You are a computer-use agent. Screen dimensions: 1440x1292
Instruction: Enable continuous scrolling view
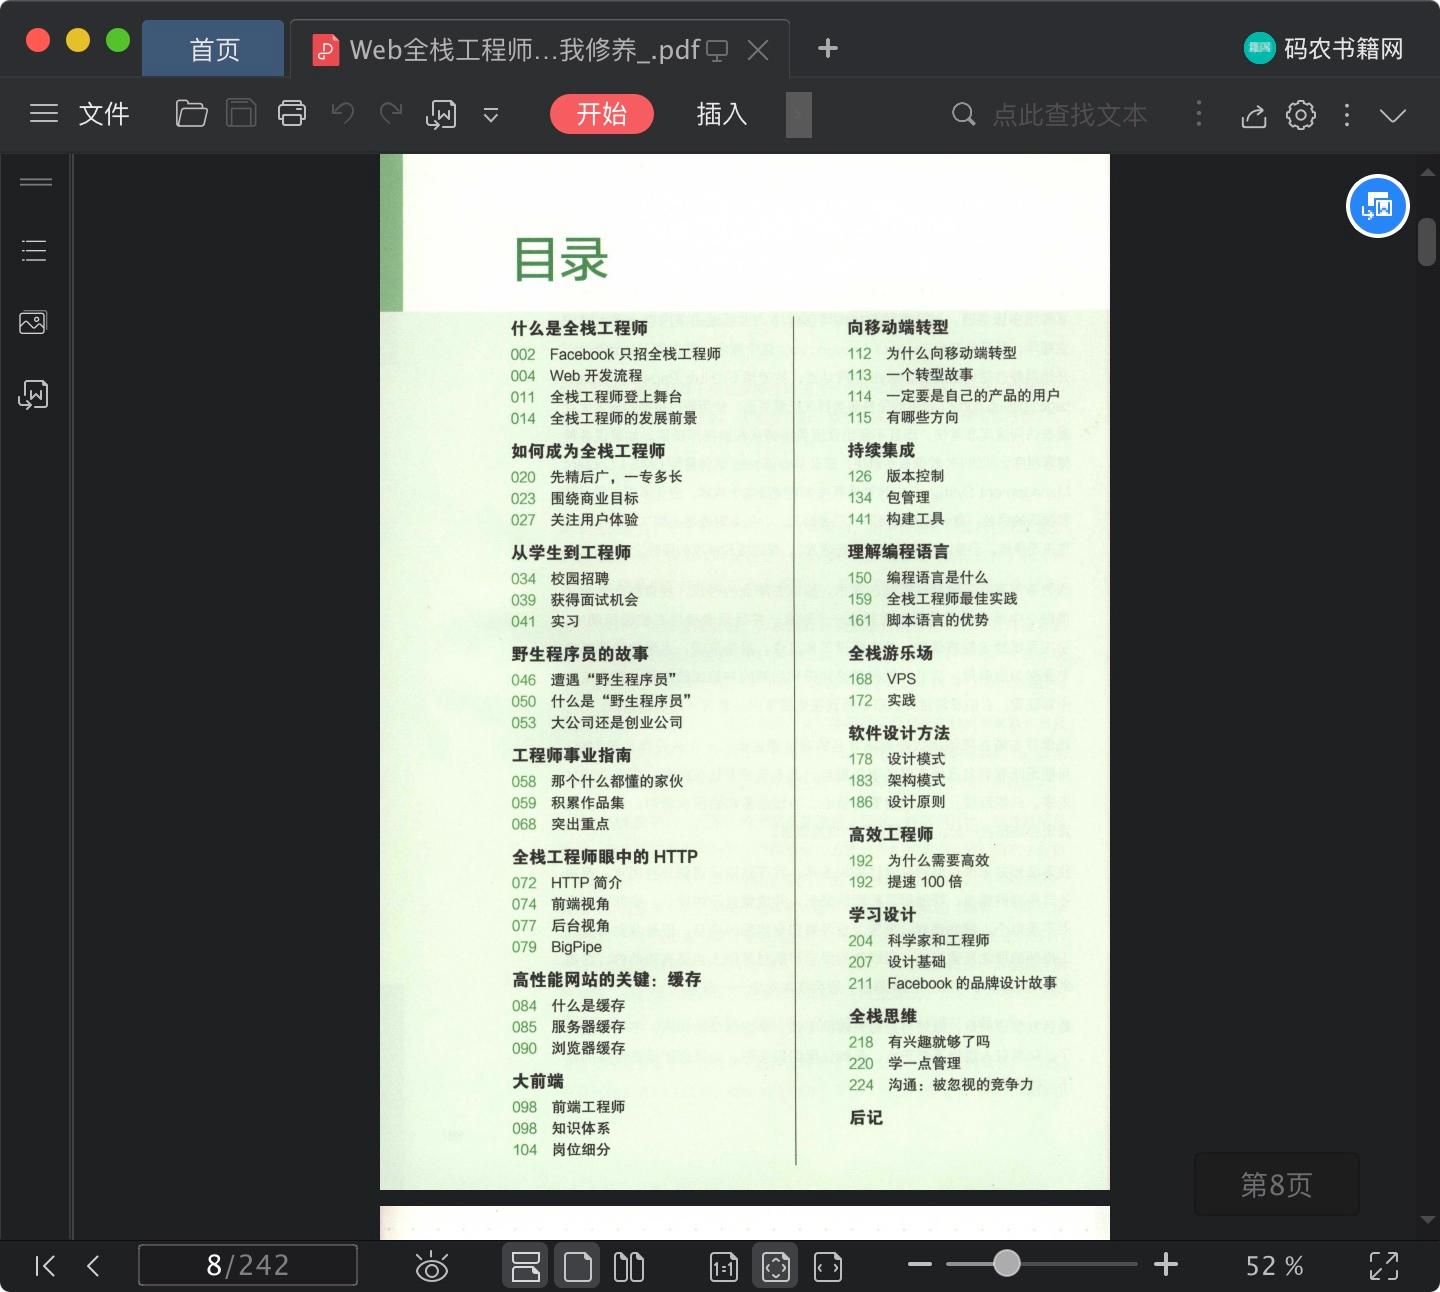[525, 1266]
